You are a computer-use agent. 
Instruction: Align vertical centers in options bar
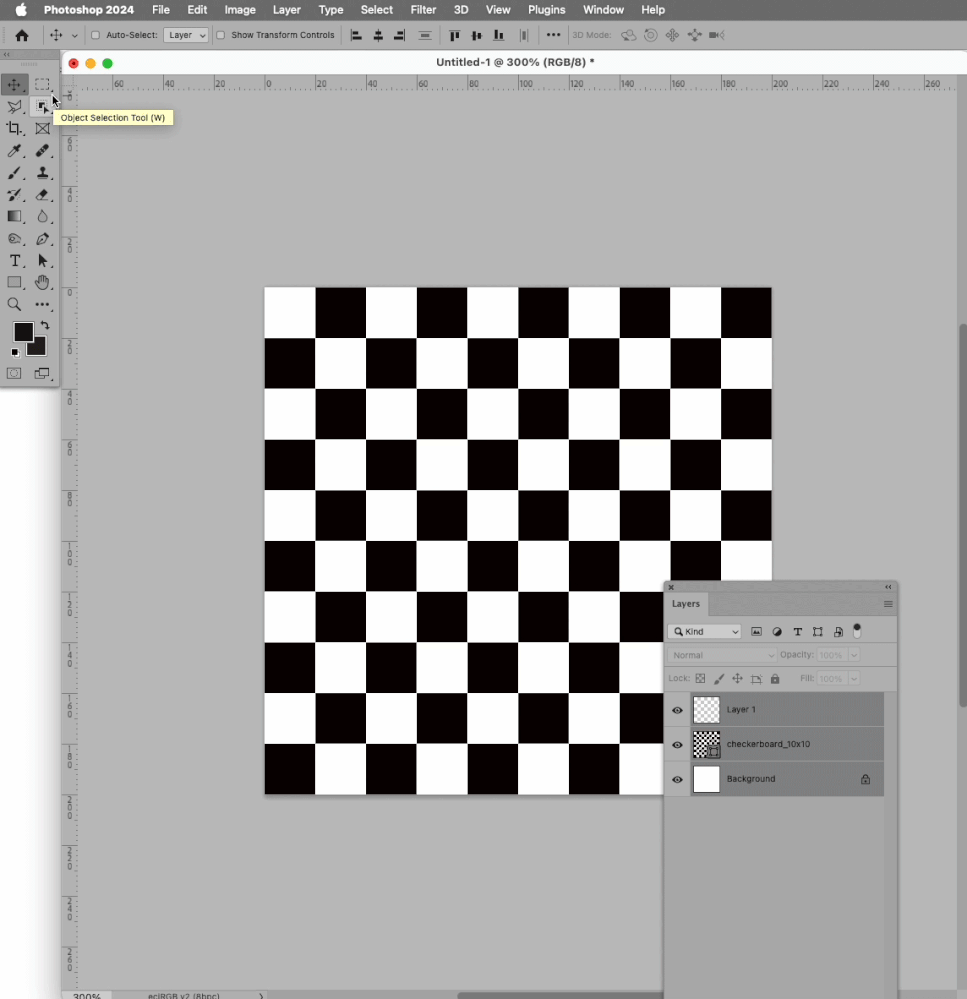tap(476, 36)
